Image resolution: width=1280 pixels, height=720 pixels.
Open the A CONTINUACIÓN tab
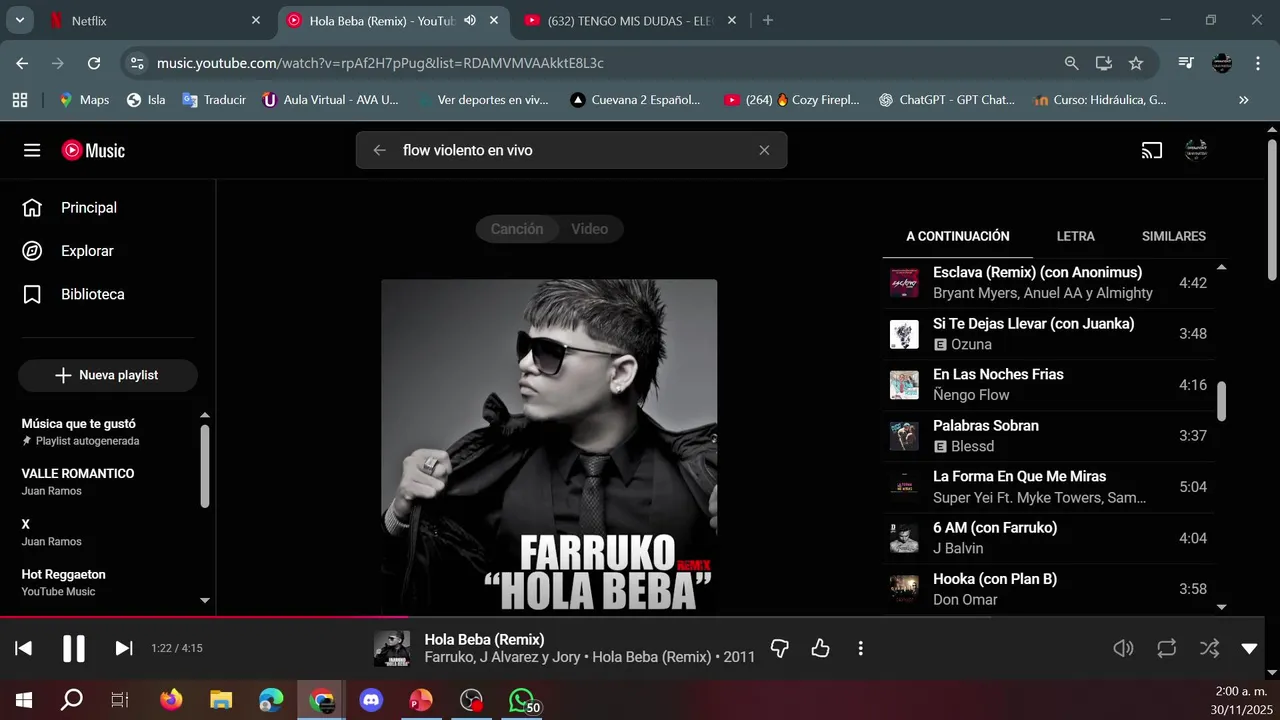[x=958, y=236]
